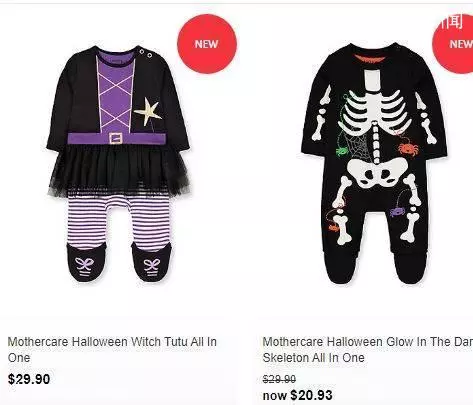473x405 pixels.
Task: Click the right witch shoe with bow
Action: click(x=151, y=262)
